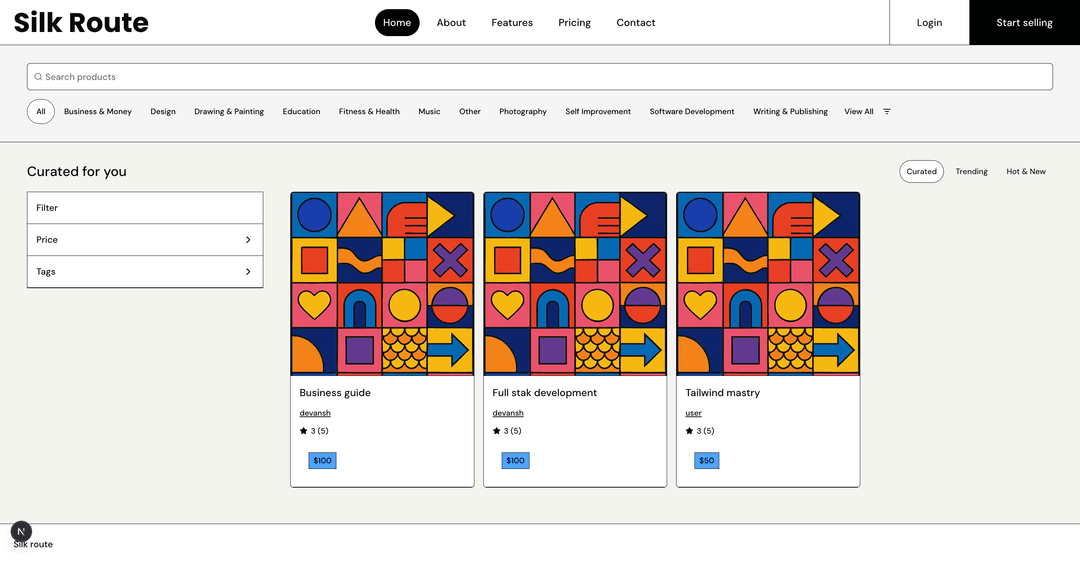Image resolution: width=1080 pixels, height=565 pixels.
Task: Filter by Software Development category
Action: click(692, 112)
